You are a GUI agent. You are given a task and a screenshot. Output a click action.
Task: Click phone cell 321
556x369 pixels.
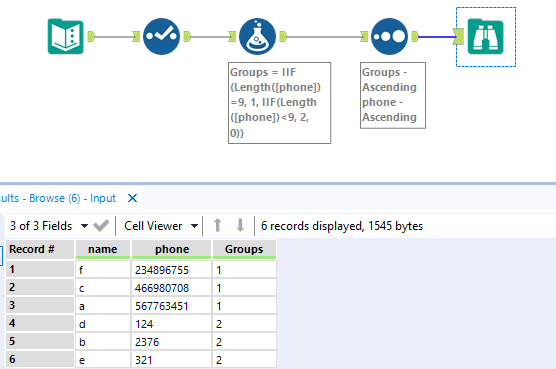click(172, 360)
